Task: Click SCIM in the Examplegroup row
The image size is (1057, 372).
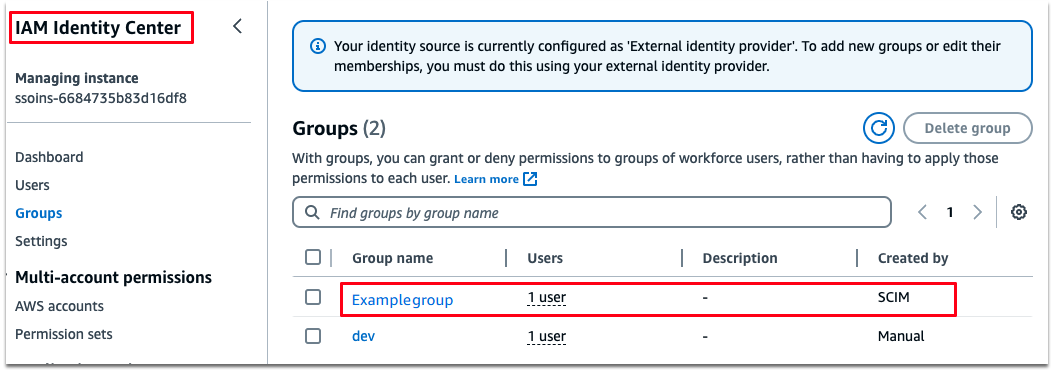Action: [893, 297]
